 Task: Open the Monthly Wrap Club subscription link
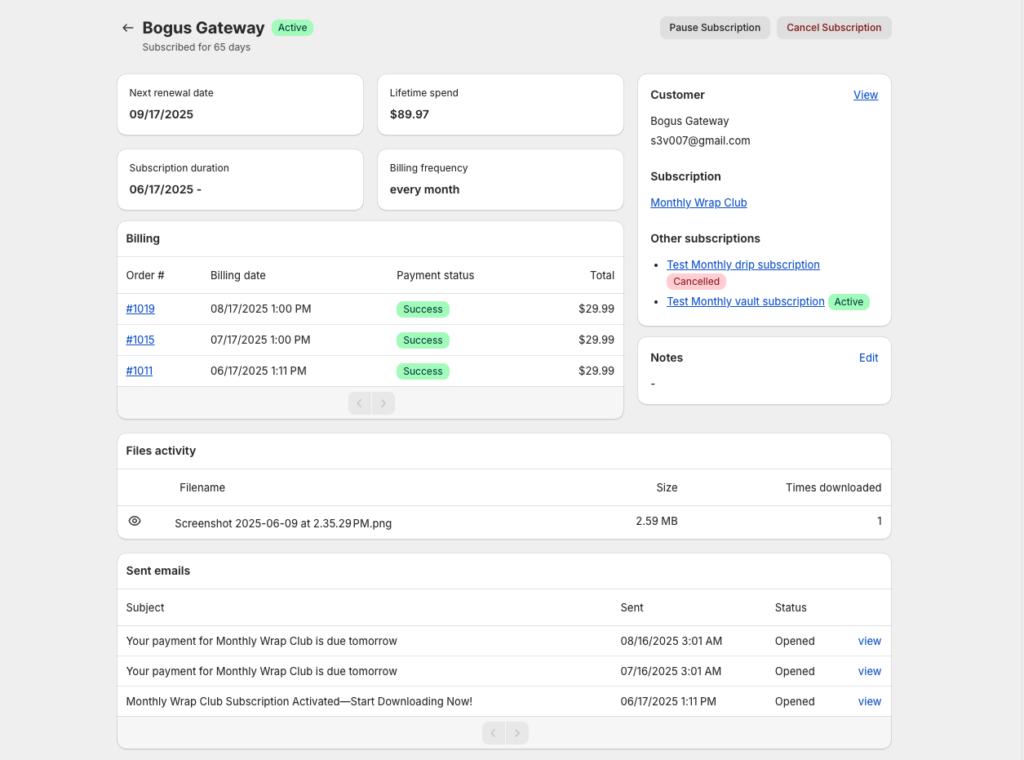698,203
